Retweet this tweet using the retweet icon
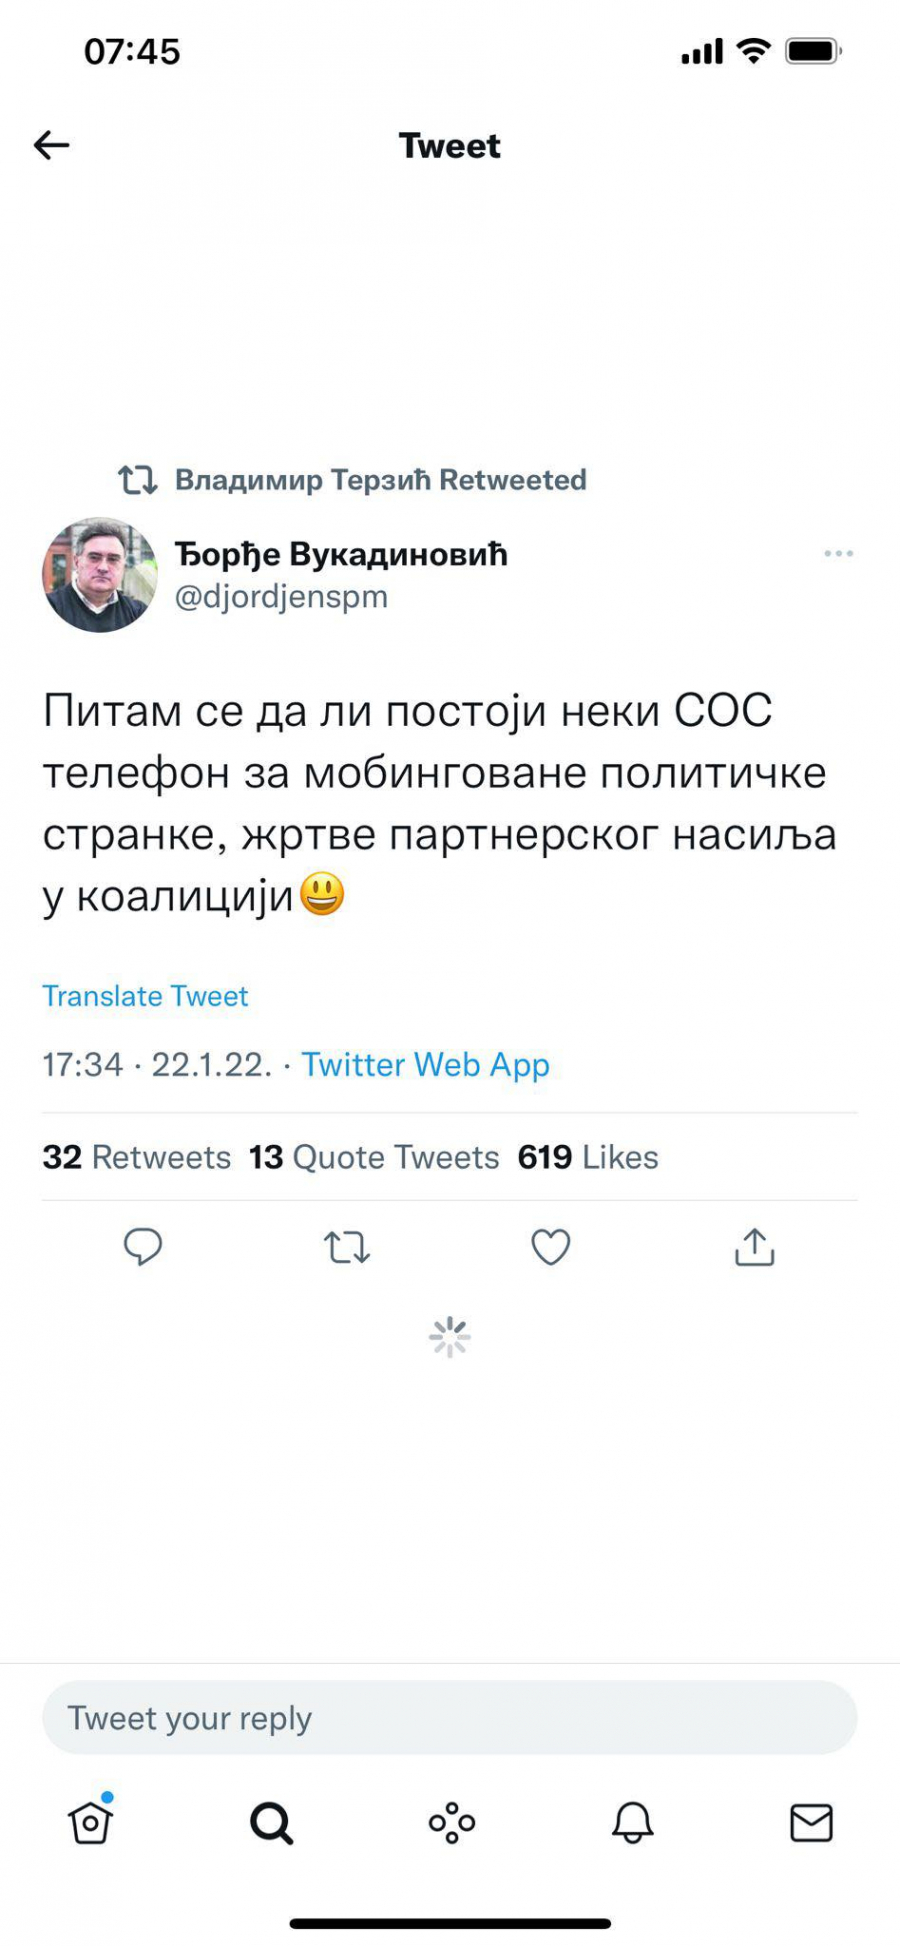The image size is (900, 1946). click(347, 1247)
